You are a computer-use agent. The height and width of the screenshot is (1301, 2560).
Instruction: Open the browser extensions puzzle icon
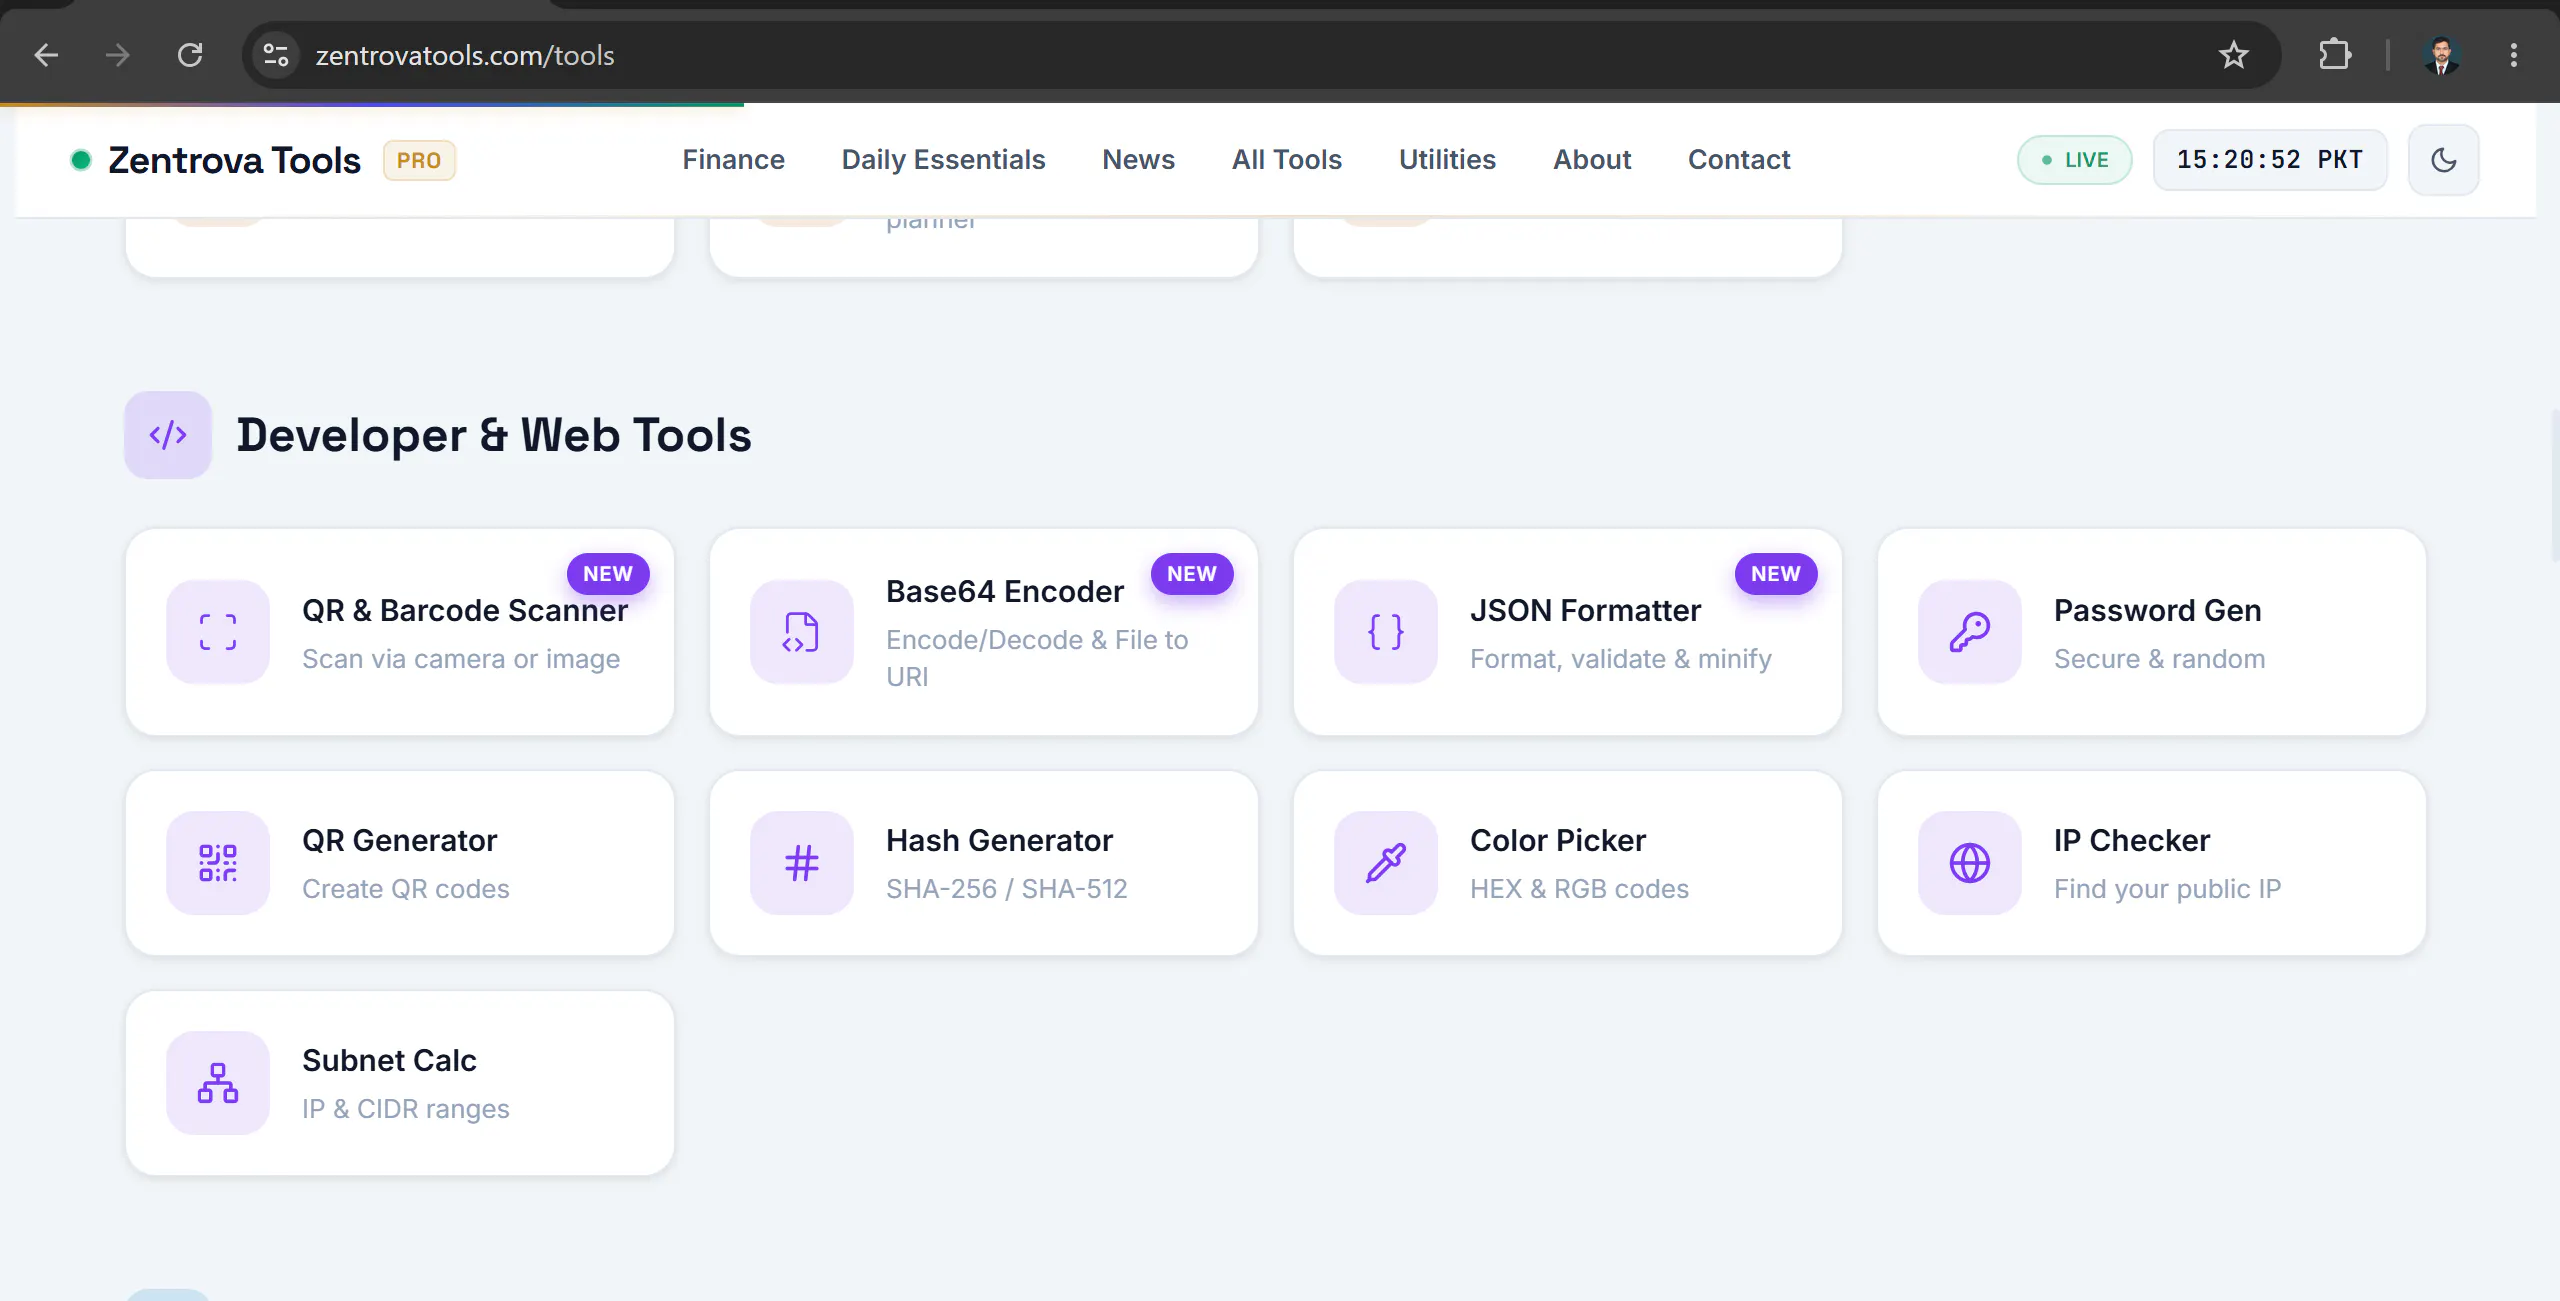click(x=2335, y=55)
